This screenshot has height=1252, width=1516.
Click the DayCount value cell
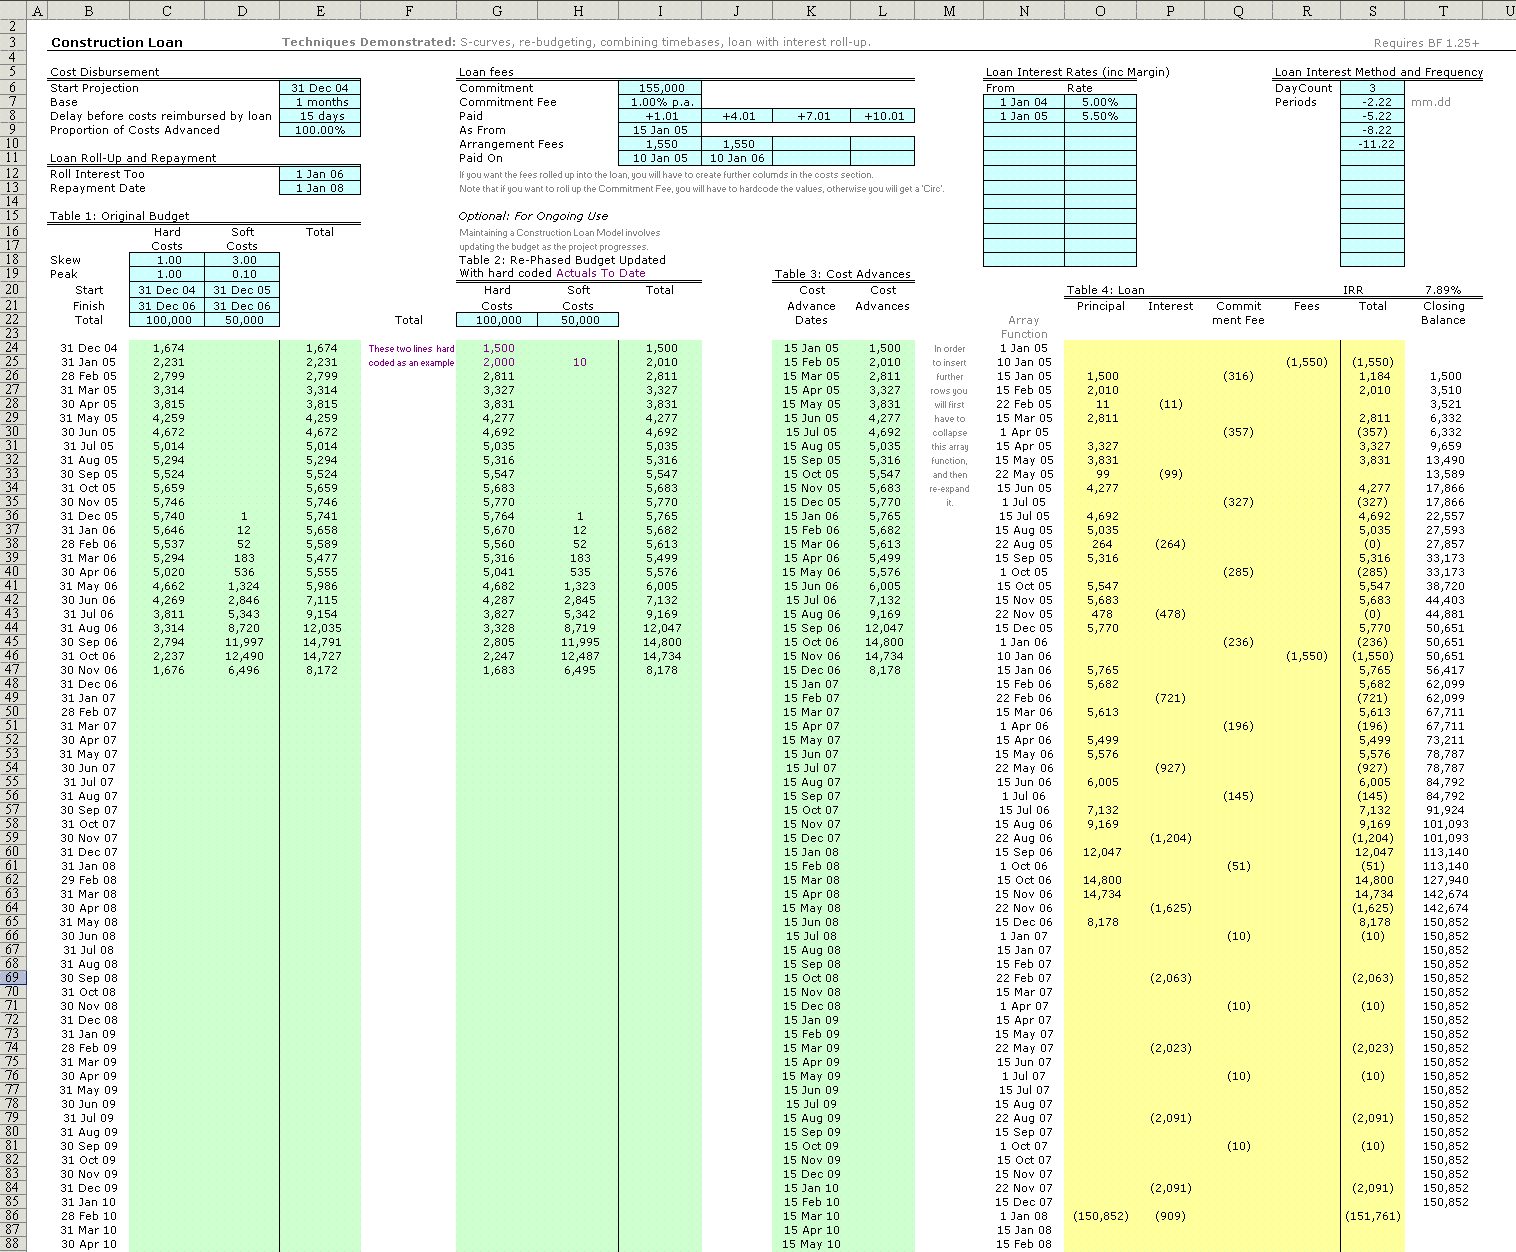[x=1372, y=88]
